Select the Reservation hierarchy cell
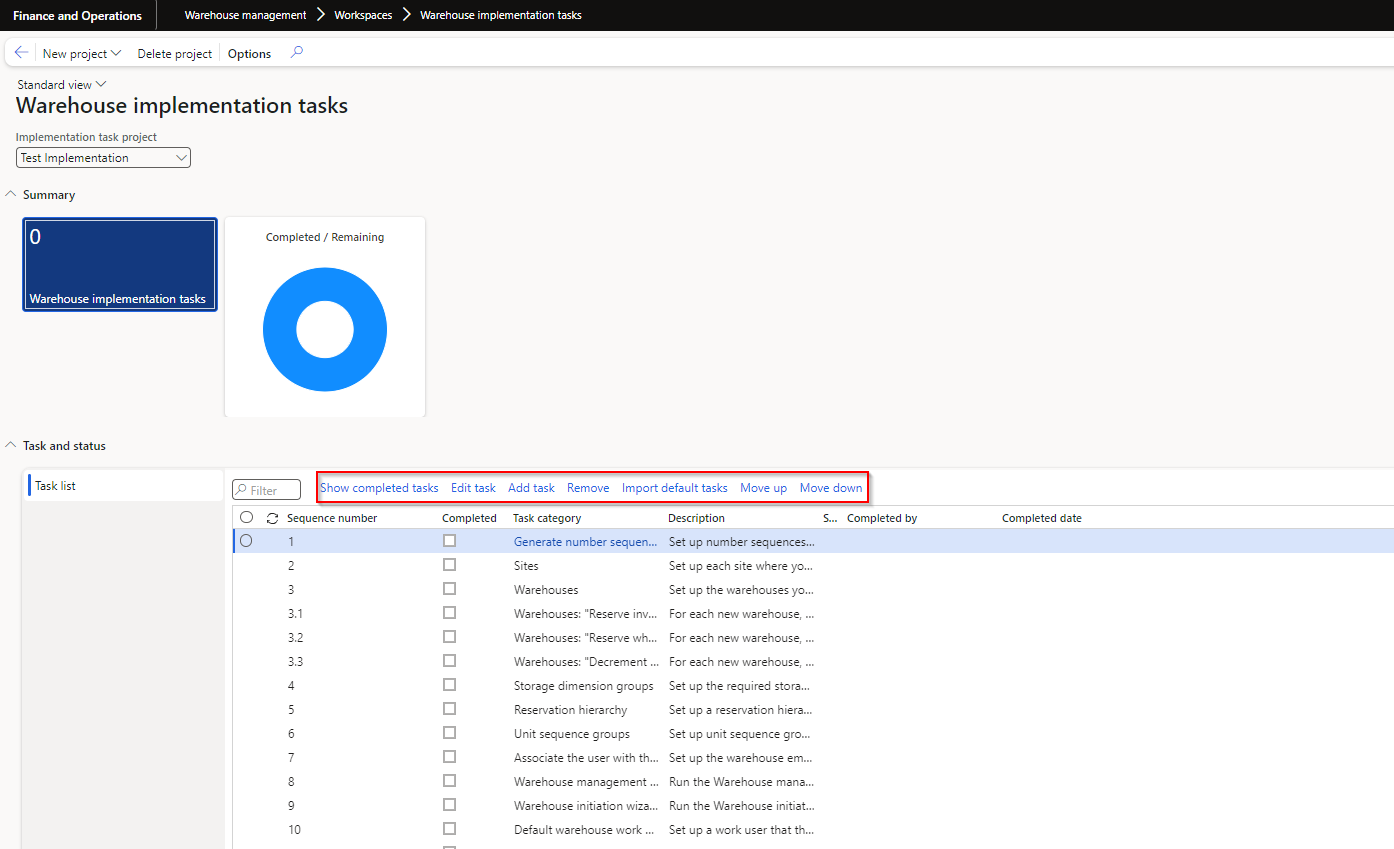Screen dimensions: 1394x849 click(571, 709)
